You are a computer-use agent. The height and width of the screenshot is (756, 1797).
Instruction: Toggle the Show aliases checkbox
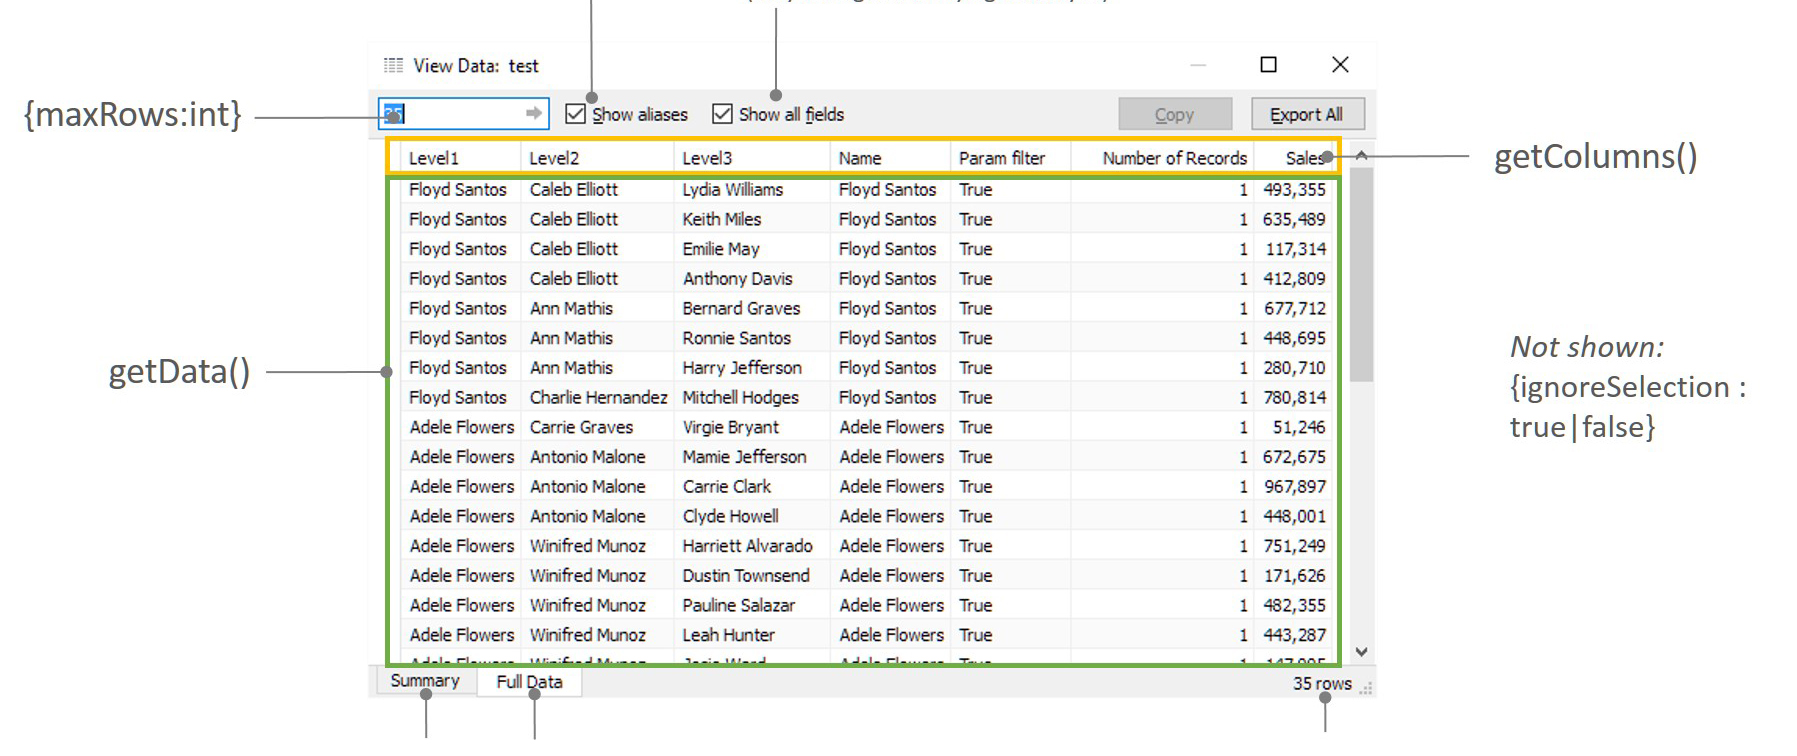pyautogui.click(x=575, y=114)
